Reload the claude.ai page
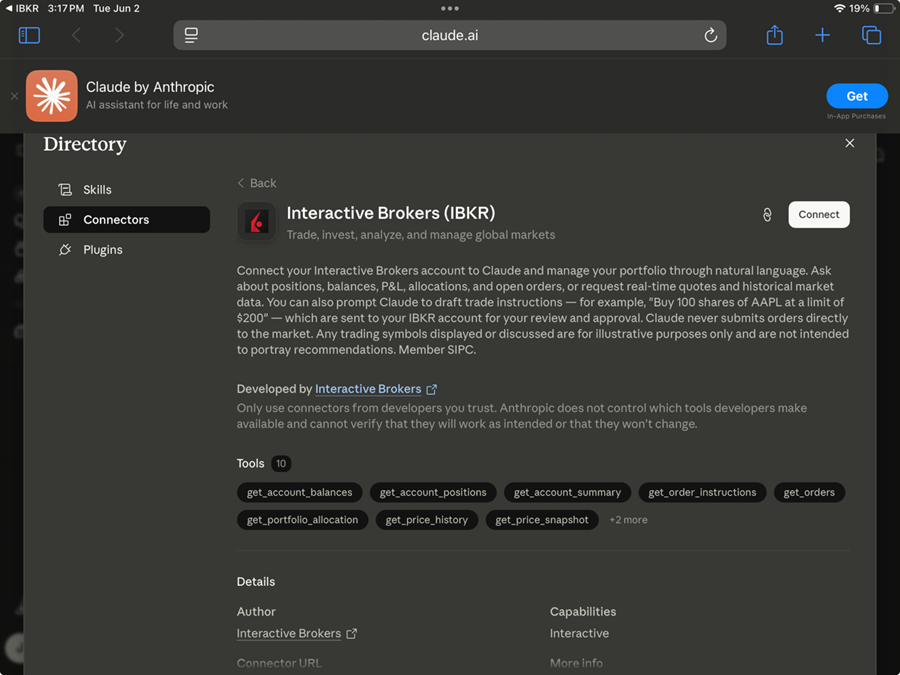The image size is (900, 675). click(711, 35)
